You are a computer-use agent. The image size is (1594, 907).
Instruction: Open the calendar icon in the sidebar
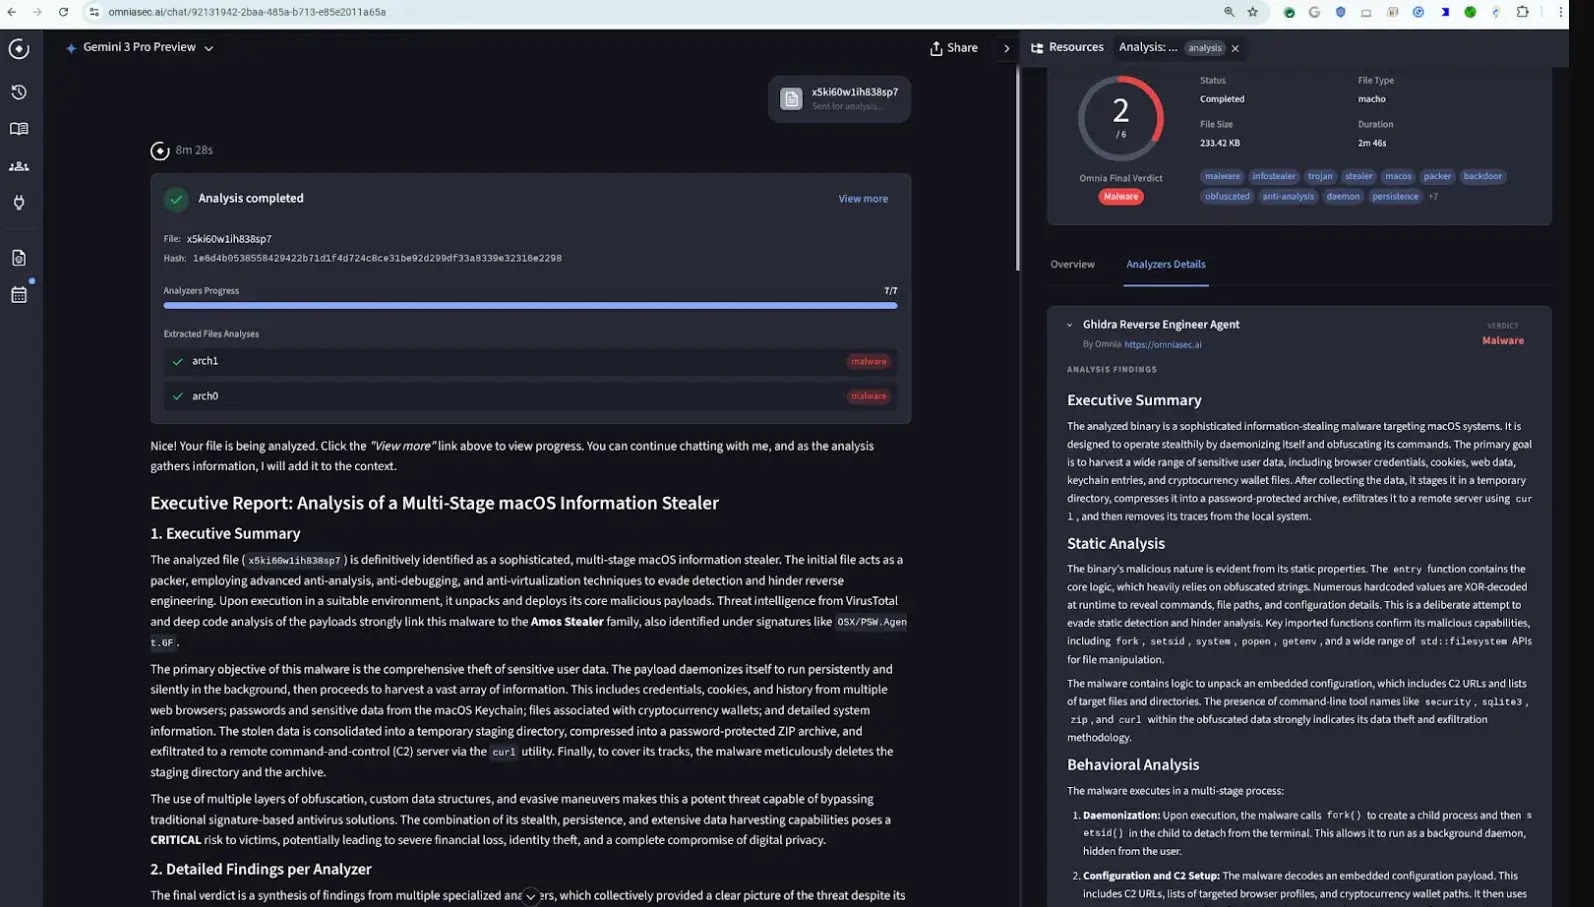(x=19, y=295)
